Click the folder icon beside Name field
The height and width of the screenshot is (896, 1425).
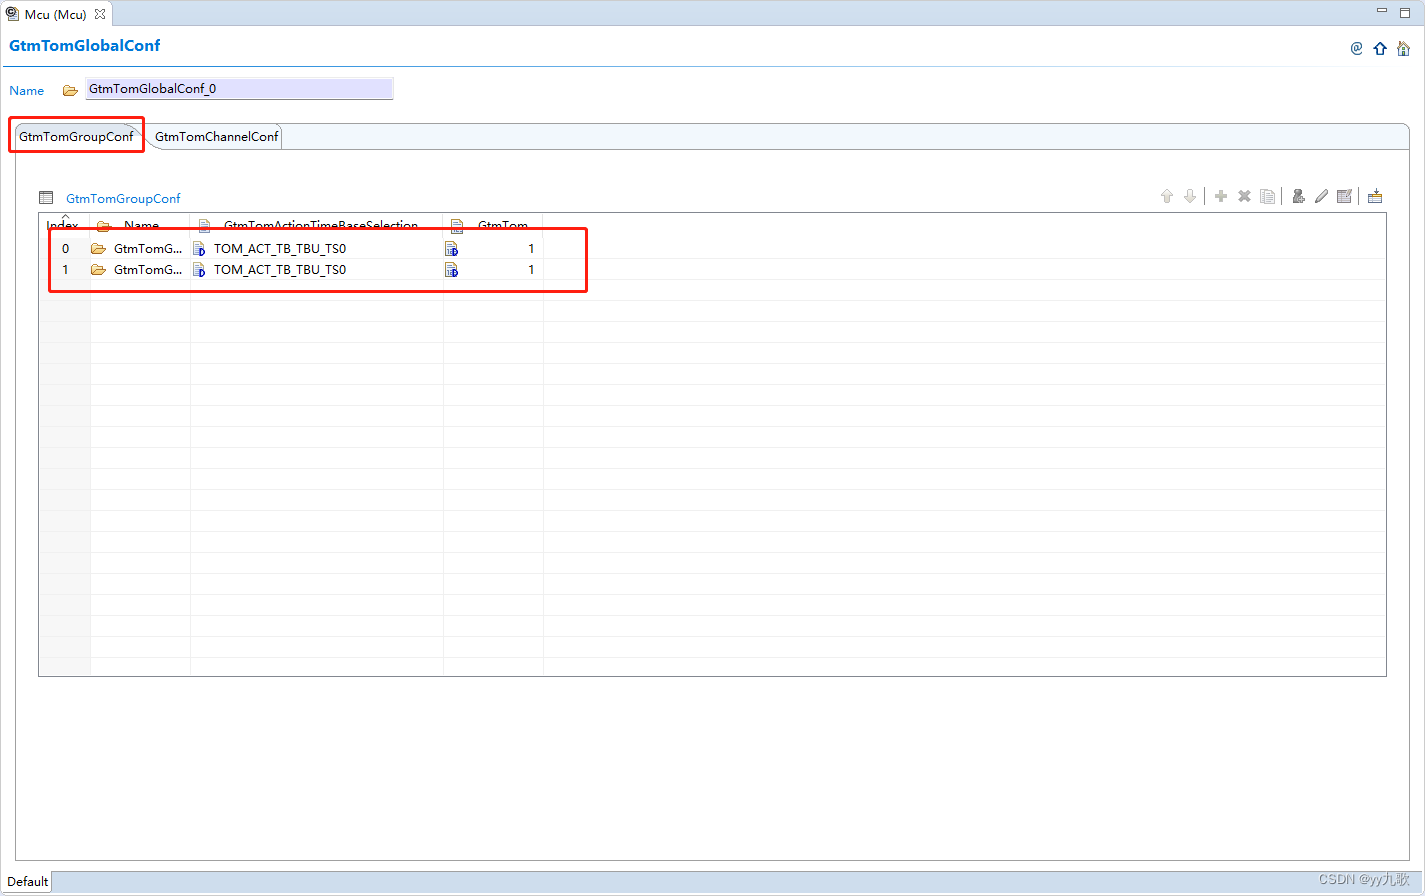click(70, 90)
